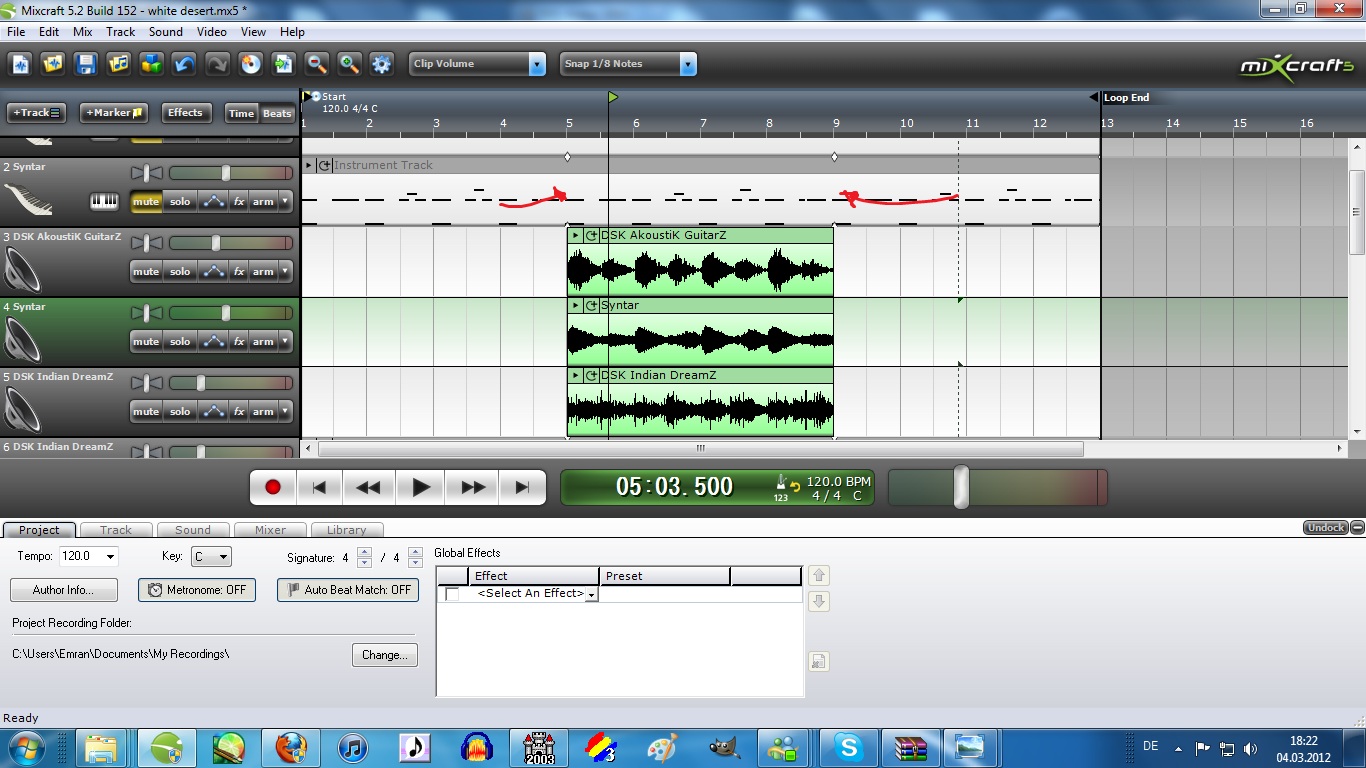
Task: Click the piano instrument image of track 2 Syntar
Action: tap(28, 199)
